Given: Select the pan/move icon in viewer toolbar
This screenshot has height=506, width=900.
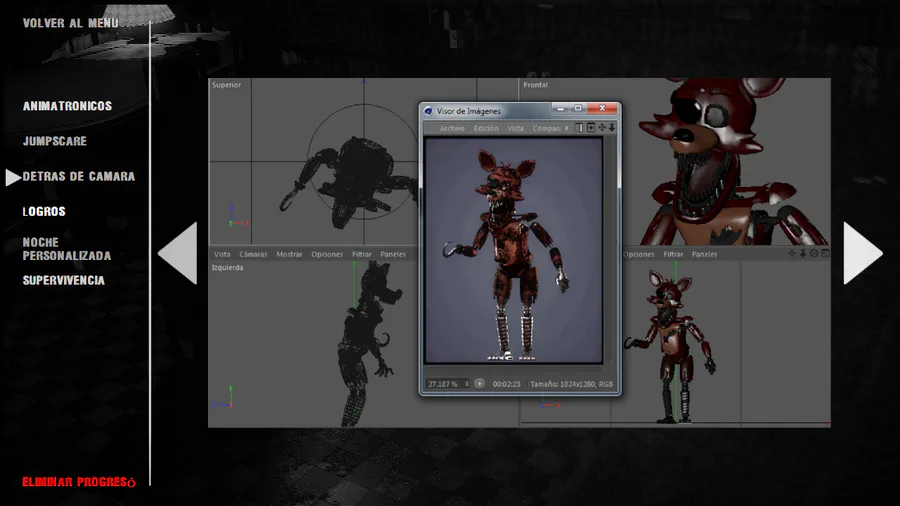Looking at the screenshot, I should [x=602, y=127].
